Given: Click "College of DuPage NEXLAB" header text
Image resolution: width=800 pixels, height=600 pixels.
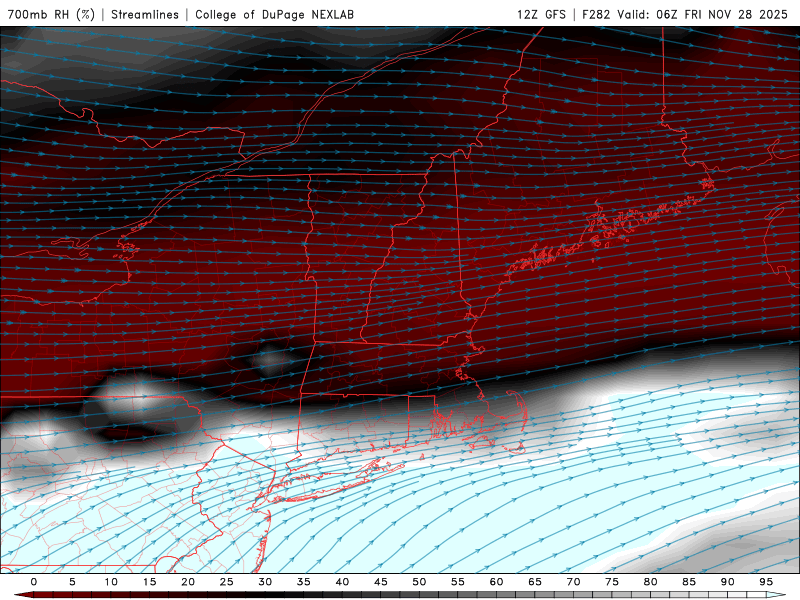Looking at the screenshot, I should (x=274, y=14).
